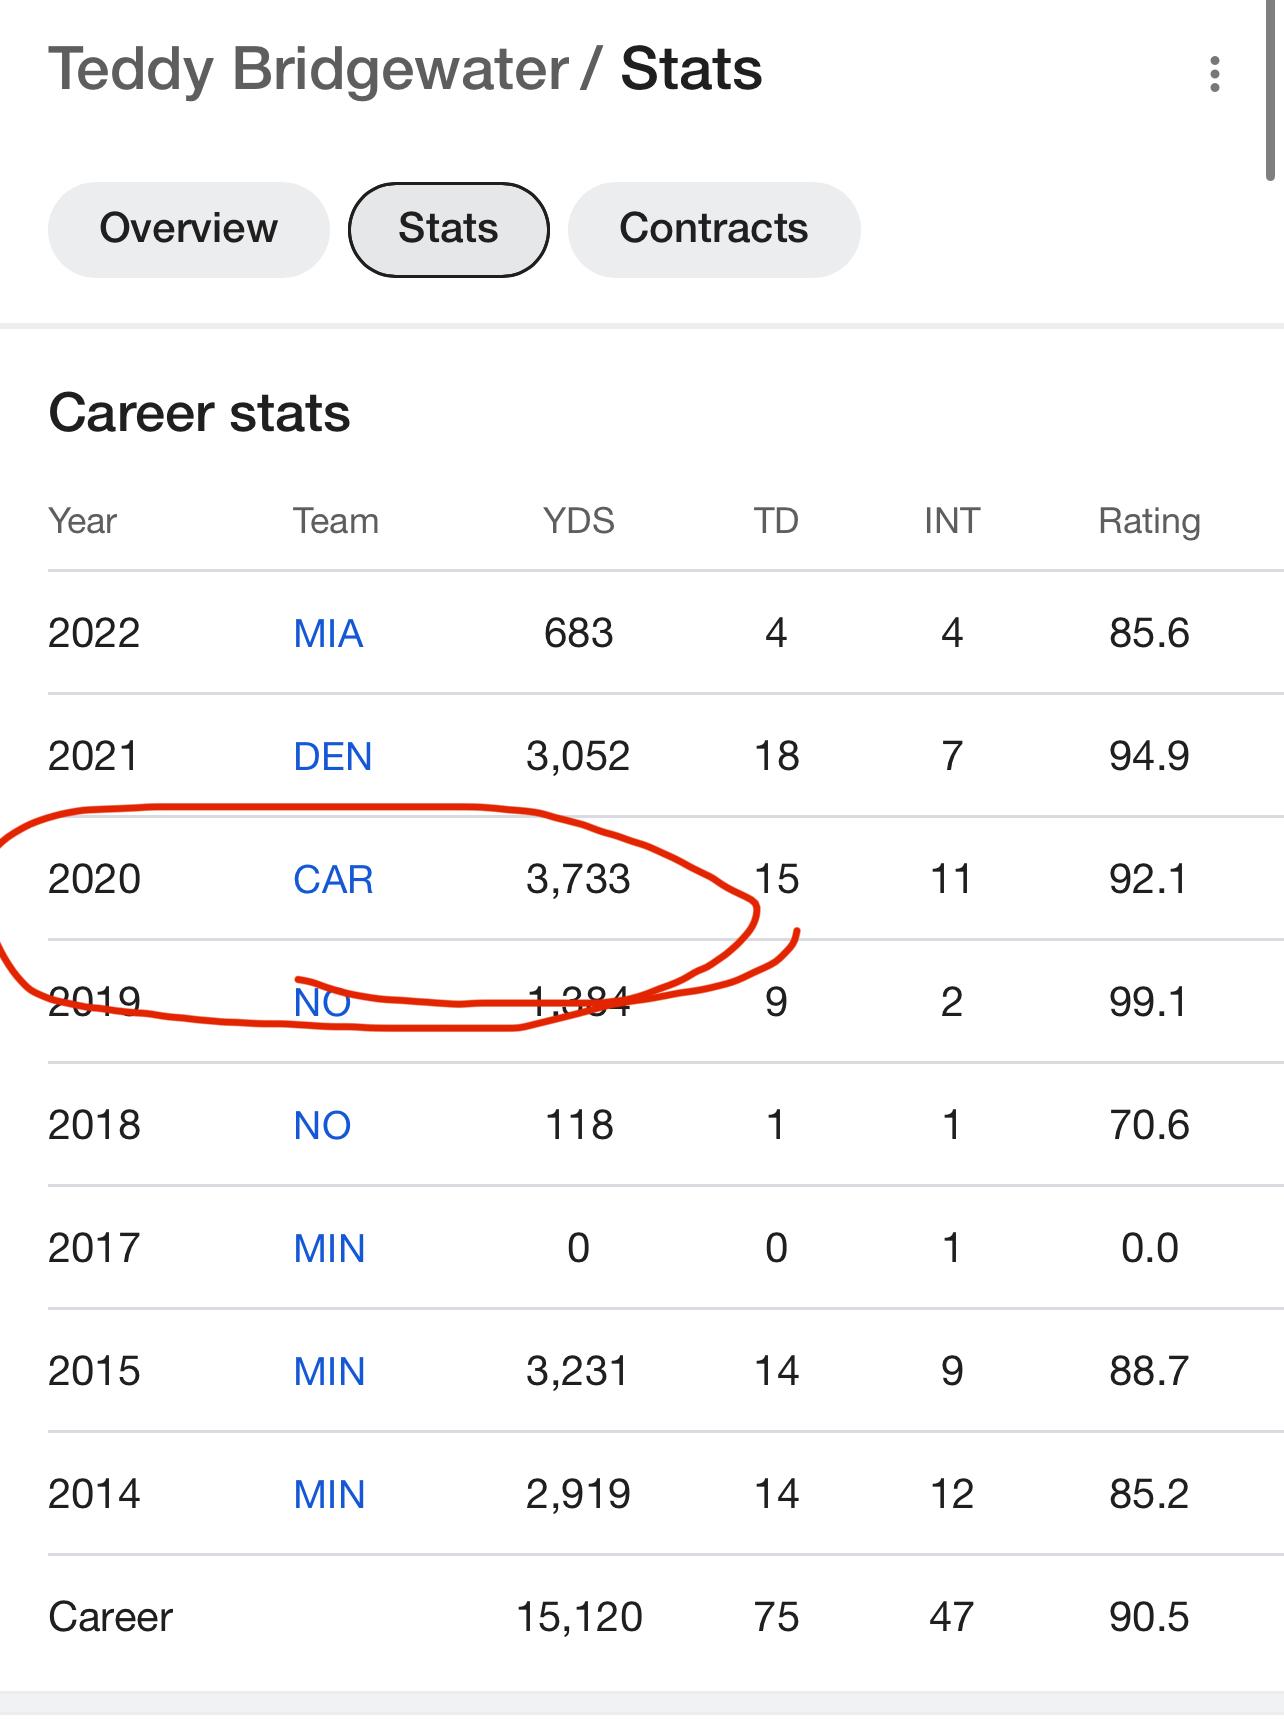The height and width of the screenshot is (1727, 1284).
Task: Click the Career totals row label
Action: [110, 1617]
